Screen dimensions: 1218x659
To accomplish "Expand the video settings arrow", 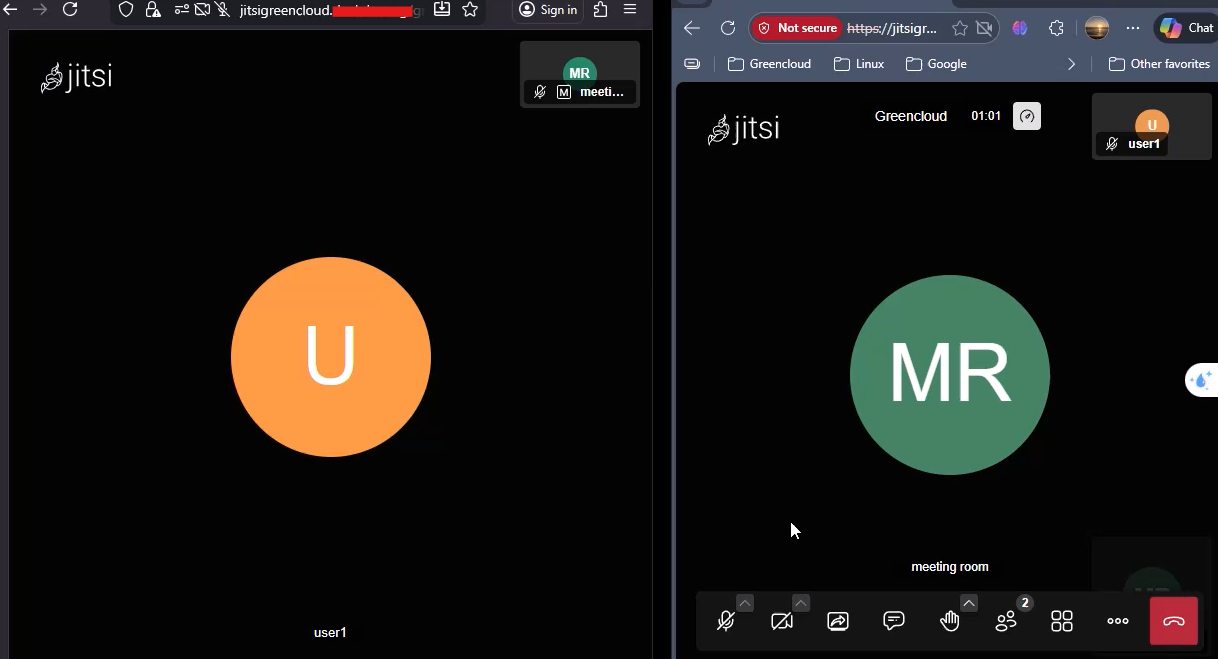I will tap(801, 602).
